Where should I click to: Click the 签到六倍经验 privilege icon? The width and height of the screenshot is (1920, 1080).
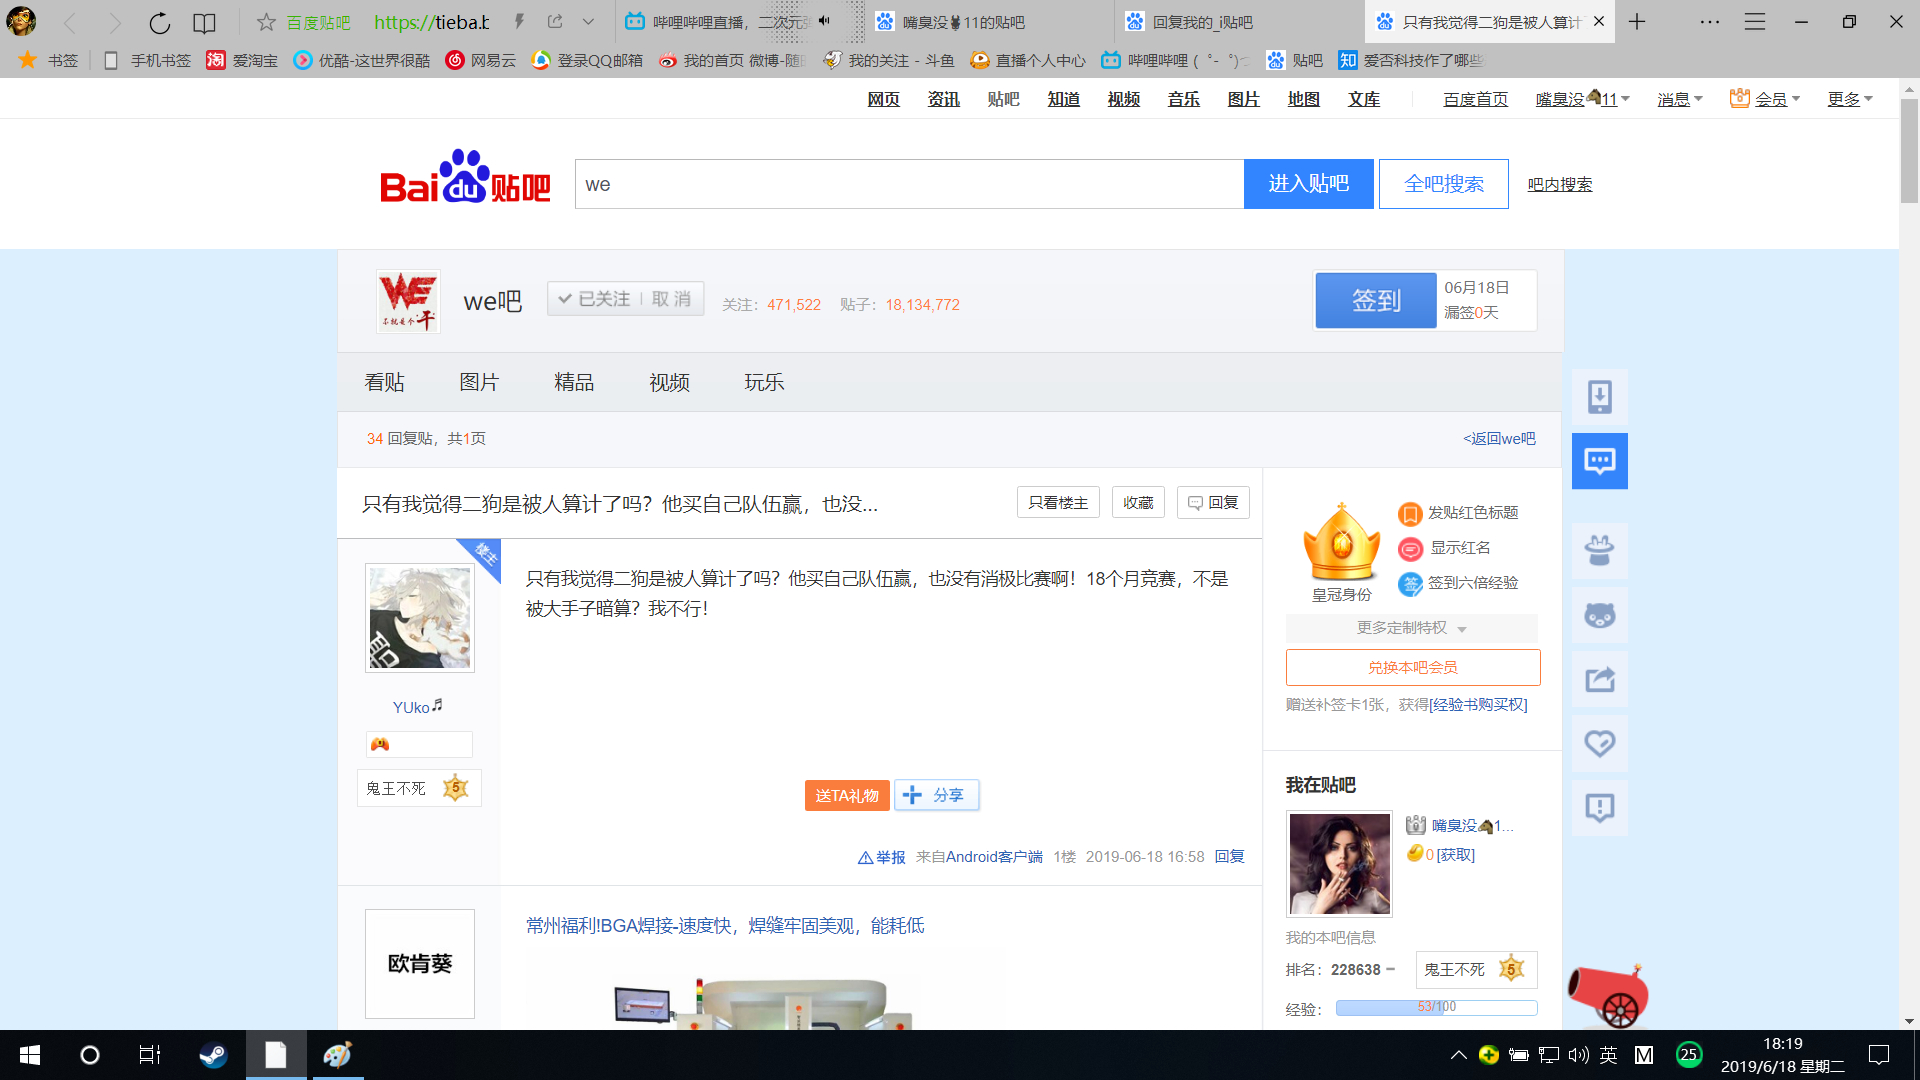pyautogui.click(x=1410, y=584)
